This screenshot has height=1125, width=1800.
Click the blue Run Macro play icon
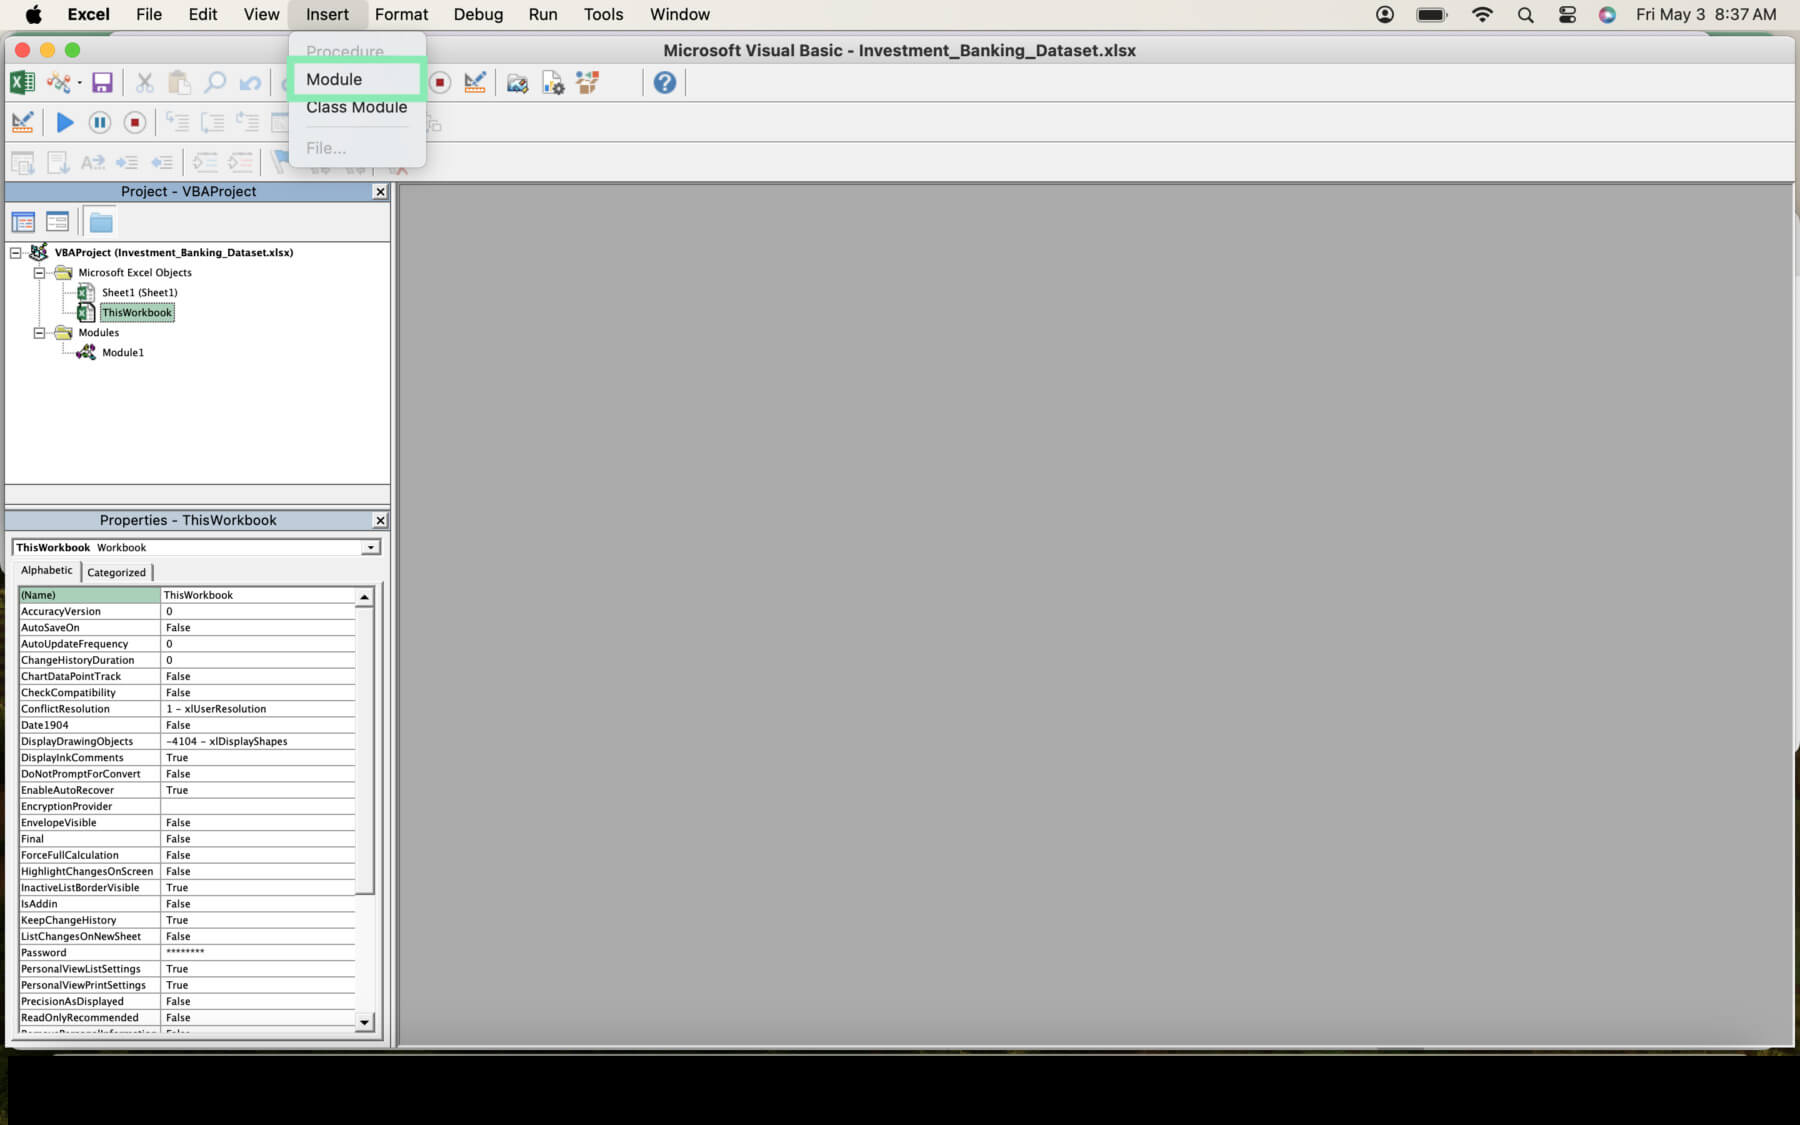point(65,122)
